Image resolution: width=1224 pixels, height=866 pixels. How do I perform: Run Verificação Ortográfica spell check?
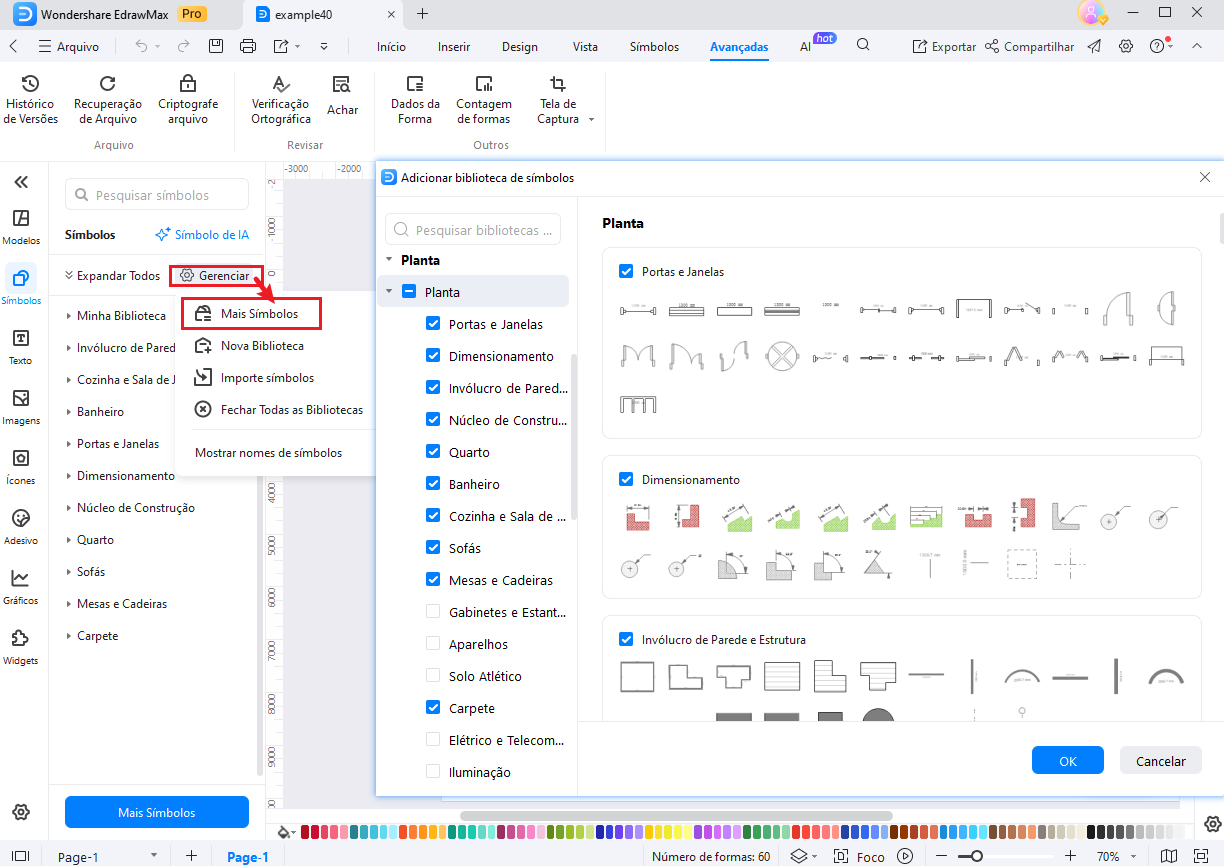pos(281,100)
